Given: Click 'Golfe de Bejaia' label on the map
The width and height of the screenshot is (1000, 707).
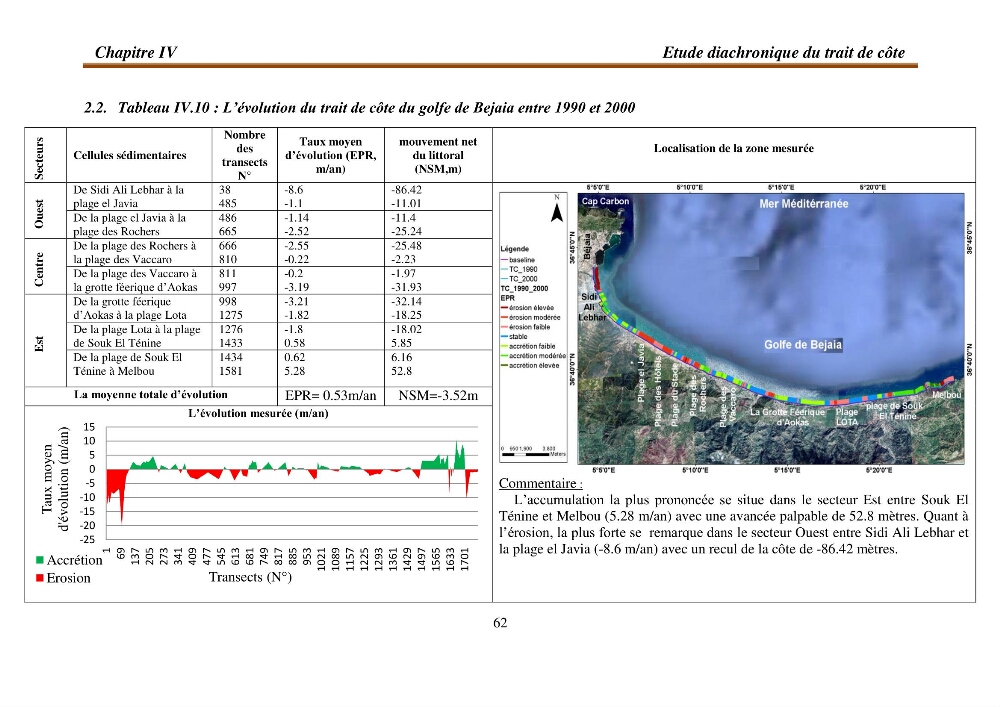Looking at the screenshot, I should pos(803,345).
